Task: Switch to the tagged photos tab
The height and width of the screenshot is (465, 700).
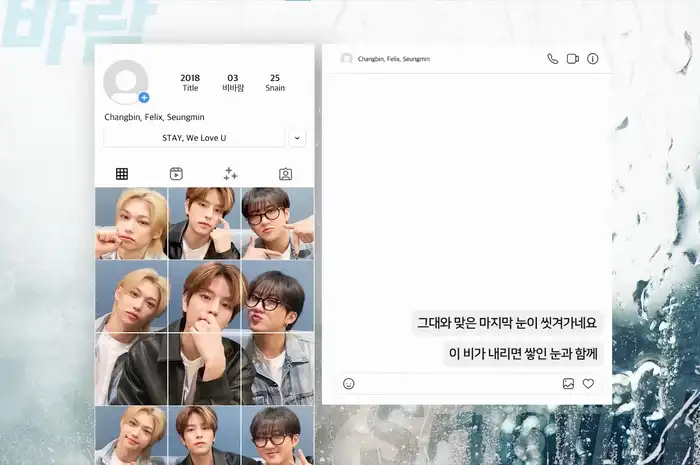Action: [285, 174]
